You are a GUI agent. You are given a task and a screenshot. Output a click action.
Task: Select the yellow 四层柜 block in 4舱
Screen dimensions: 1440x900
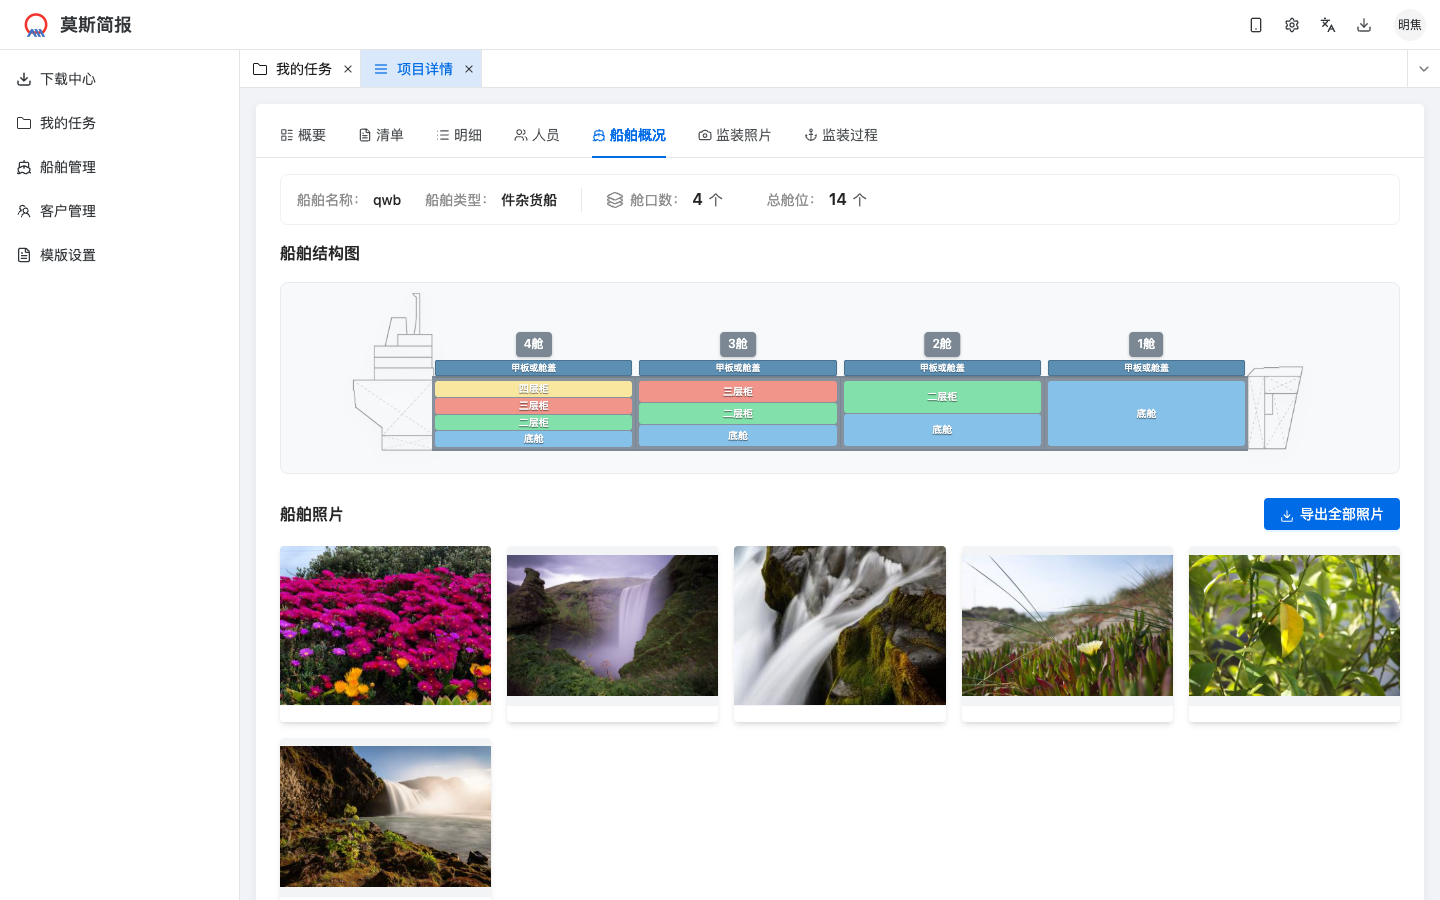[x=533, y=389]
